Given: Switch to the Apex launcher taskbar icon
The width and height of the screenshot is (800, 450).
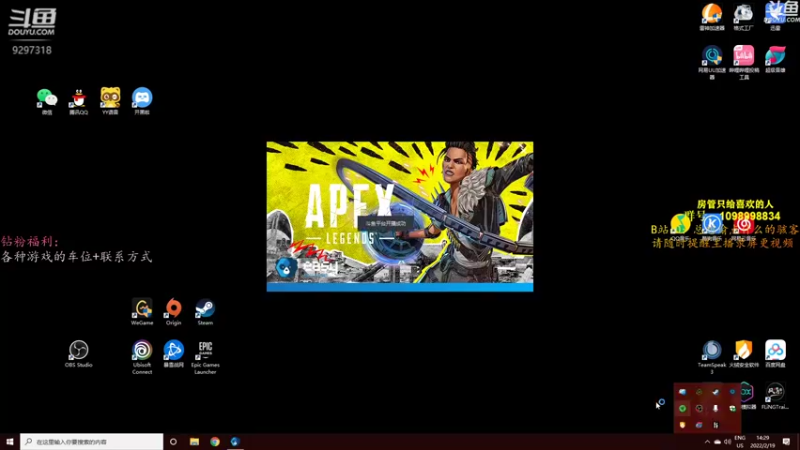Looking at the screenshot, I should pyautogui.click(x=235, y=442).
